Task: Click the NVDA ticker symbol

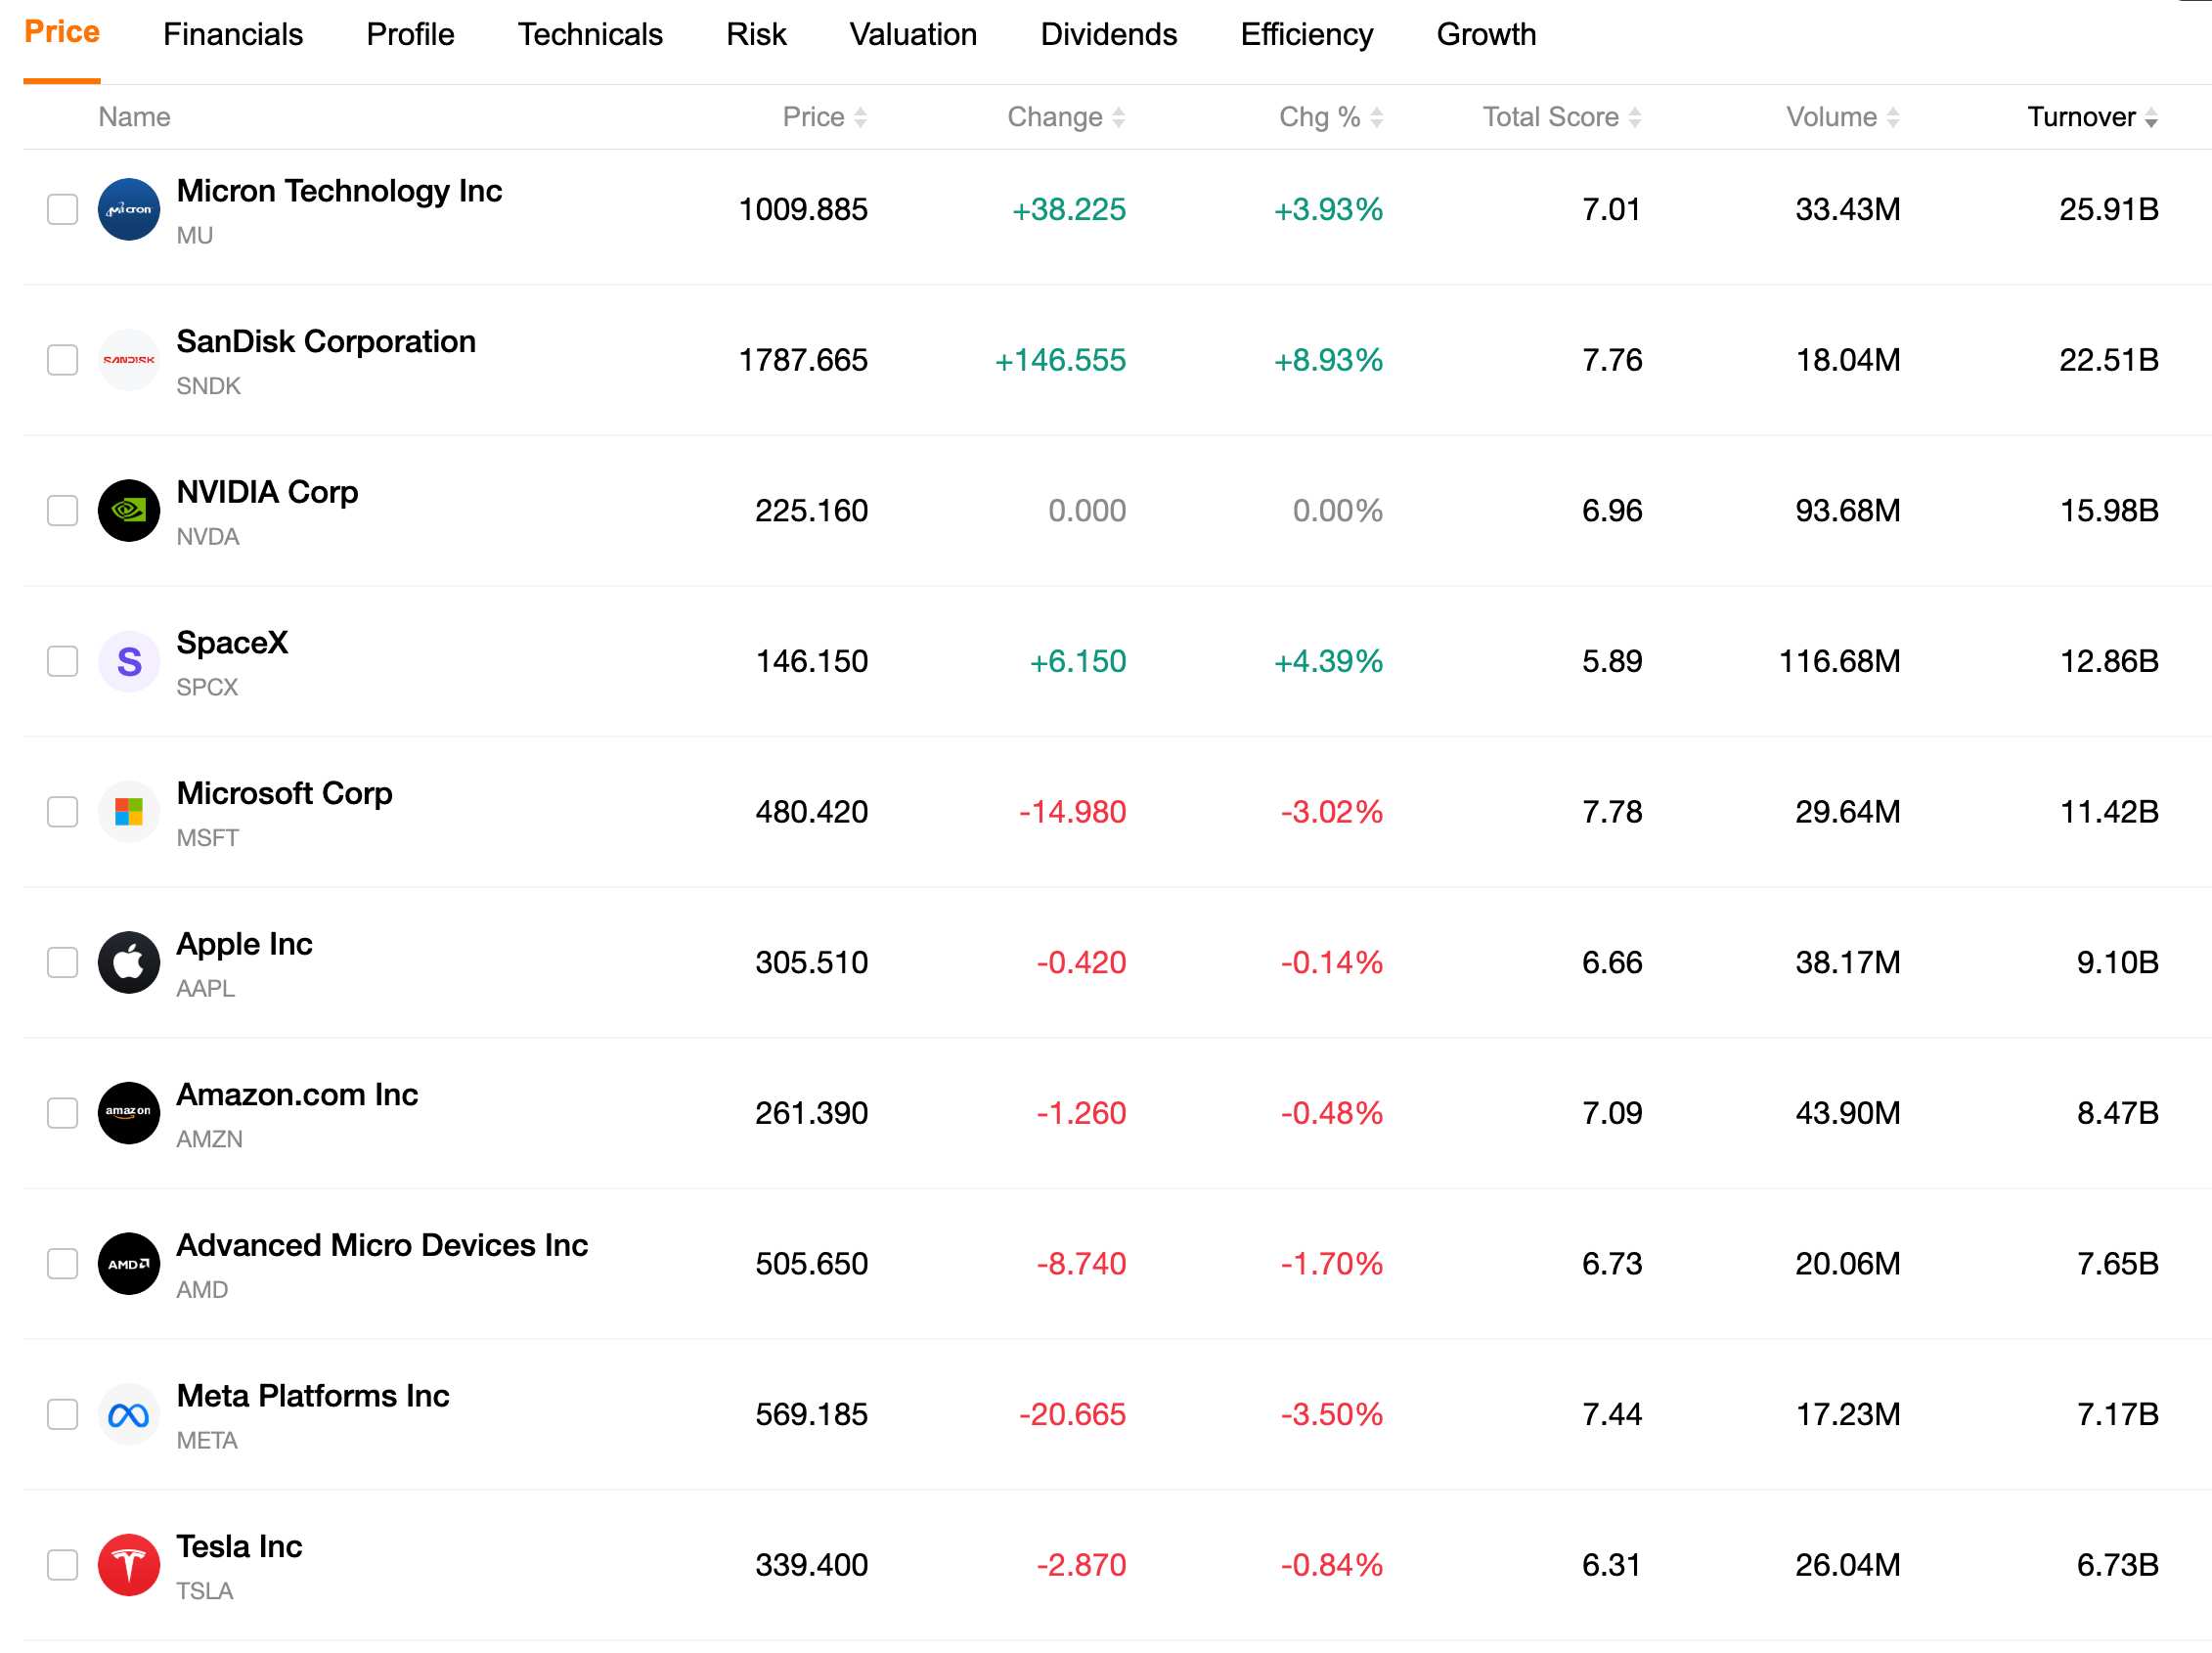Action: coord(208,537)
